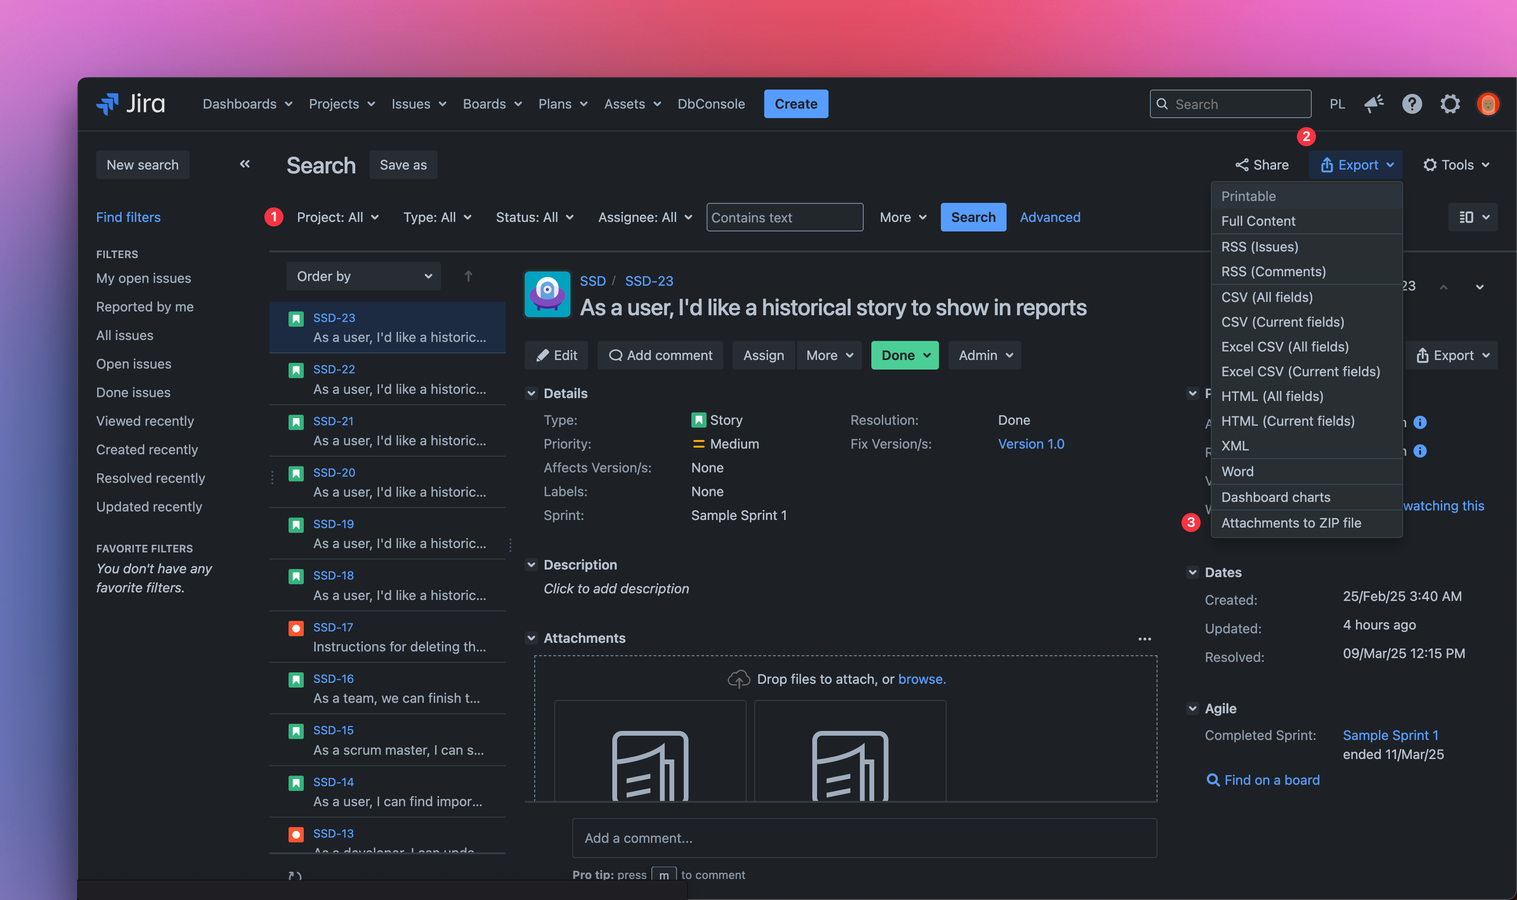Focus the Contains text field
This screenshot has width=1517, height=900.
point(785,217)
